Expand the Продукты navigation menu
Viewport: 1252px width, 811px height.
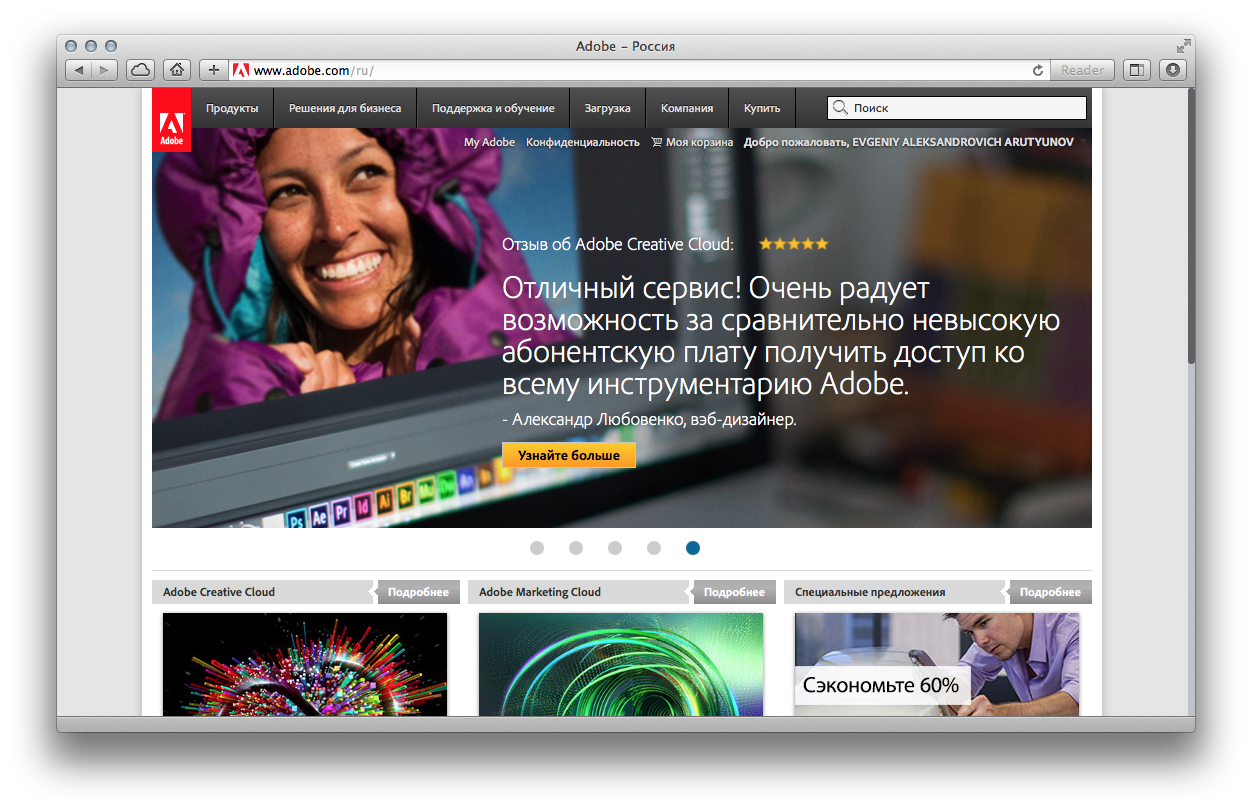click(232, 108)
